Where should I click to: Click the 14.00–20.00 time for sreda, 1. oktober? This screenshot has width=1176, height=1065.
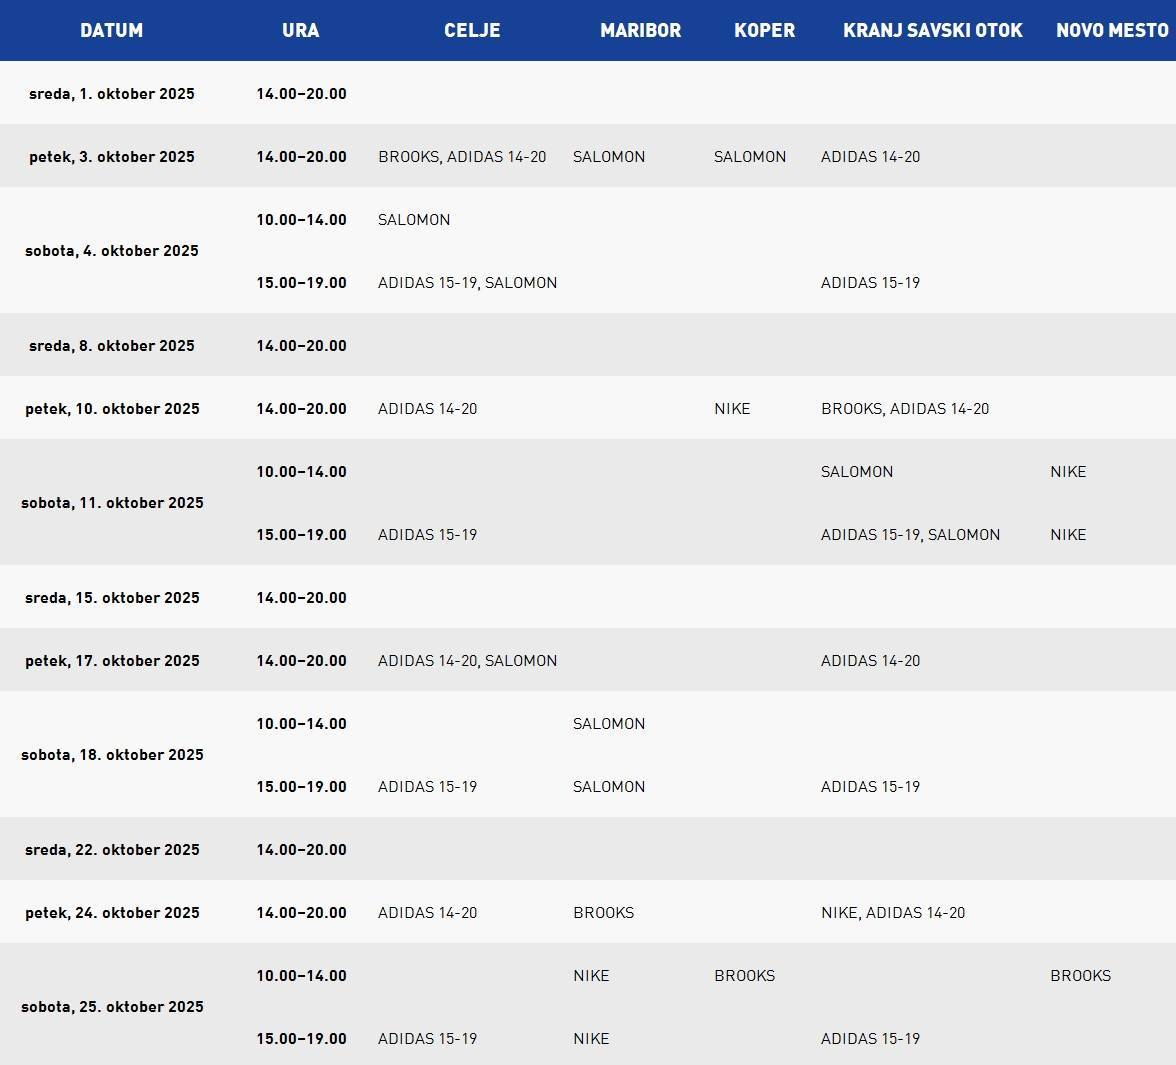pyautogui.click(x=302, y=94)
